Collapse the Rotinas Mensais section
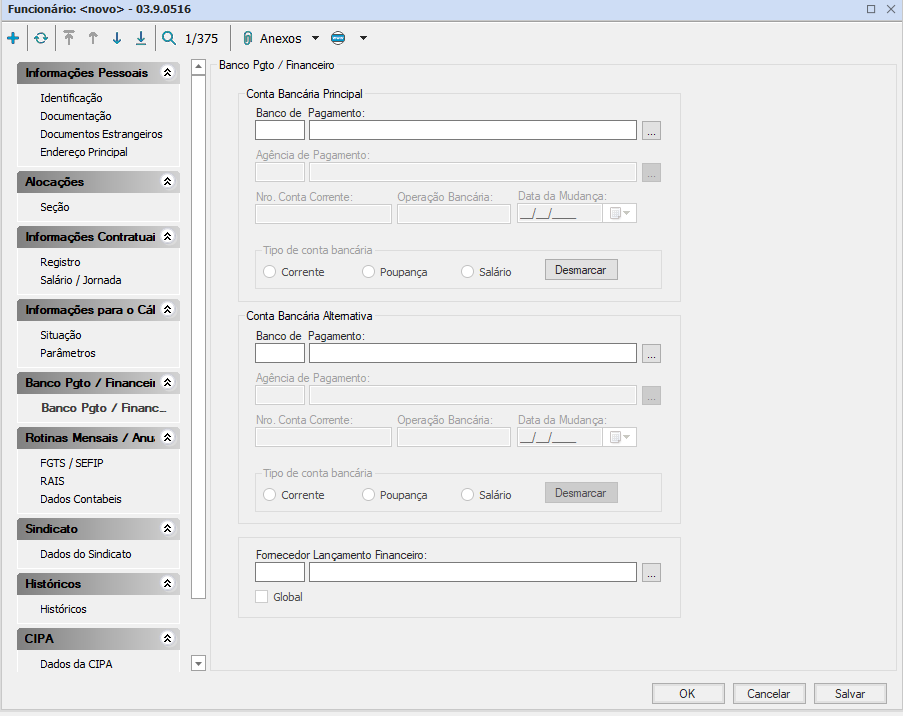The image size is (903, 716). point(168,438)
